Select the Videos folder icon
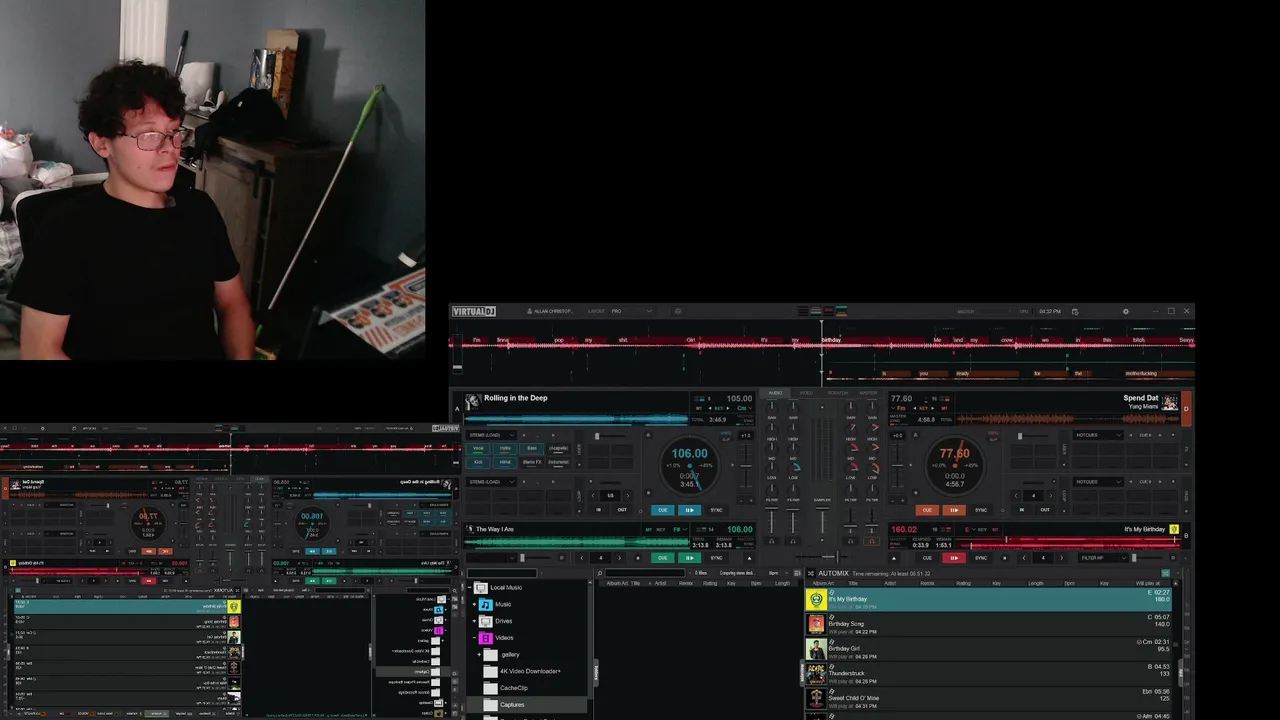Viewport: 1280px width, 720px height. click(x=486, y=638)
